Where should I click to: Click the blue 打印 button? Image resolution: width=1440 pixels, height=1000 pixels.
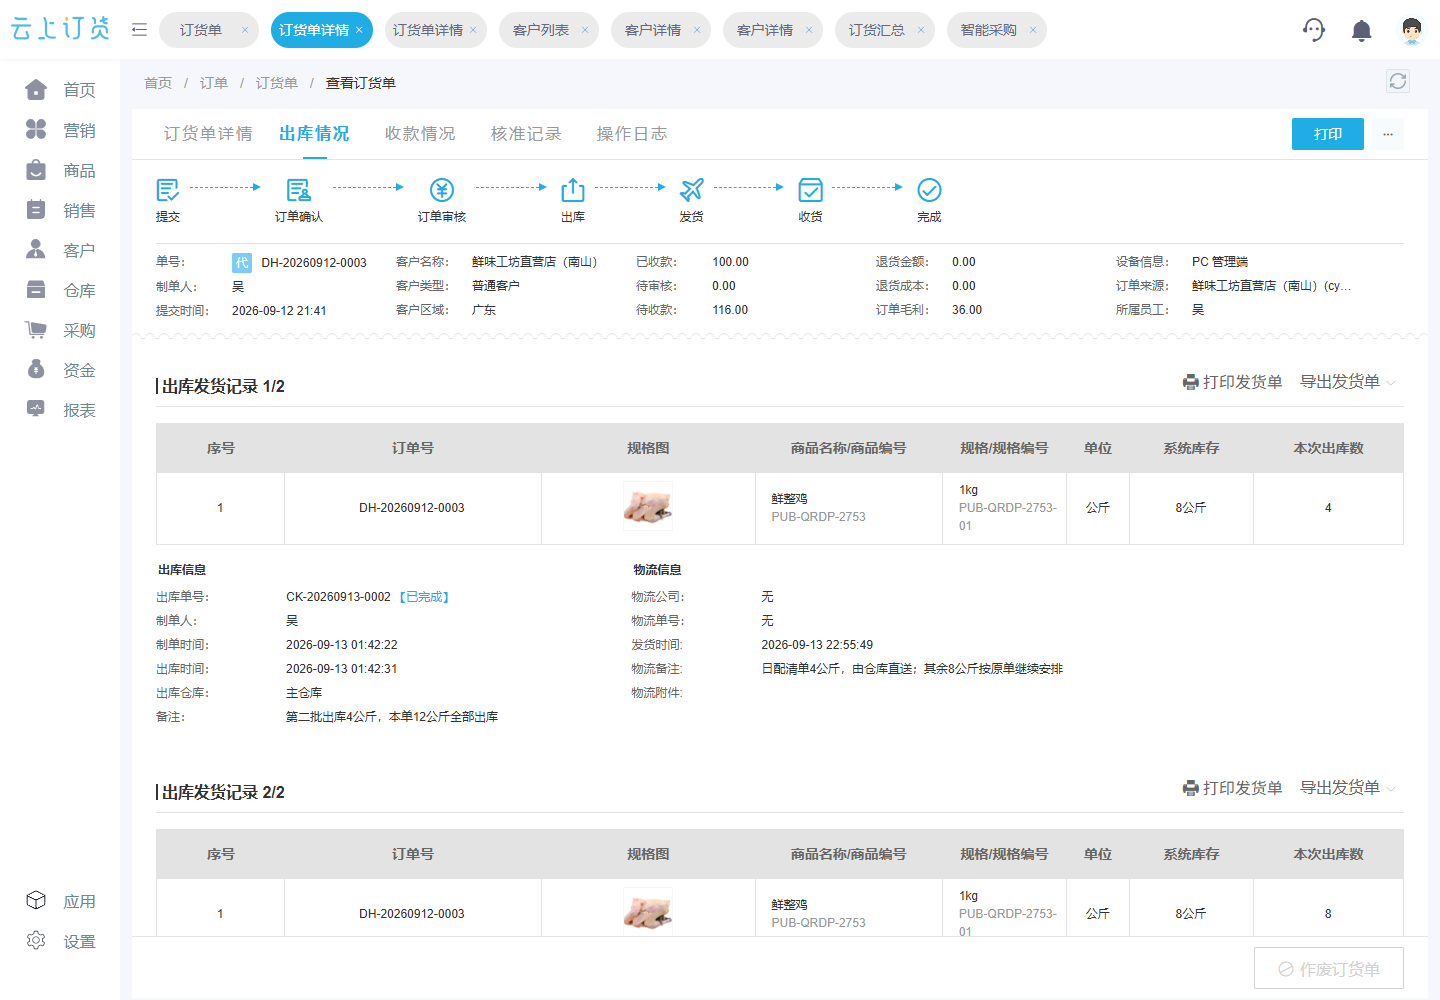[x=1328, y=134]
